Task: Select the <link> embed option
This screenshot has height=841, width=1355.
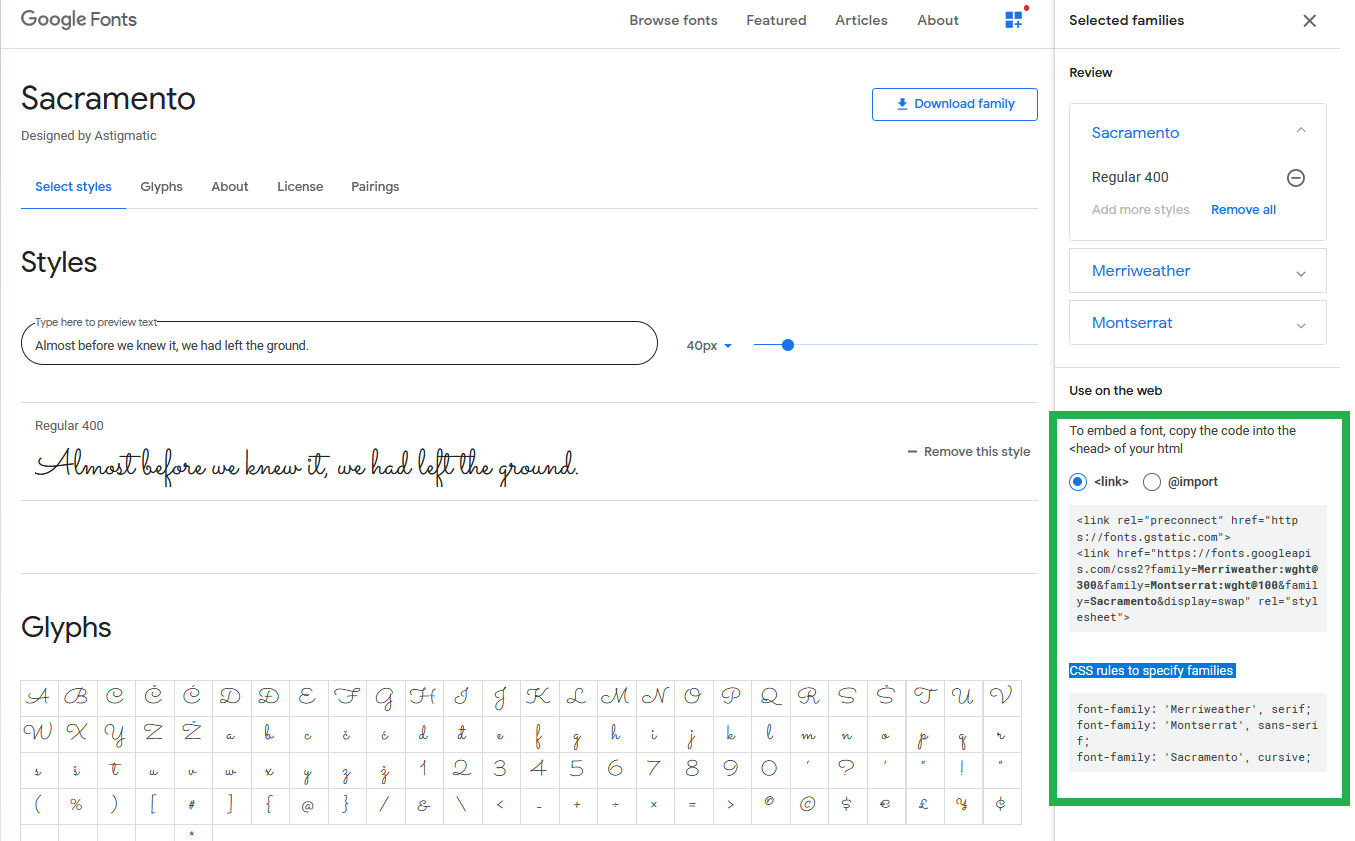Action: (x=1078, y=482)
